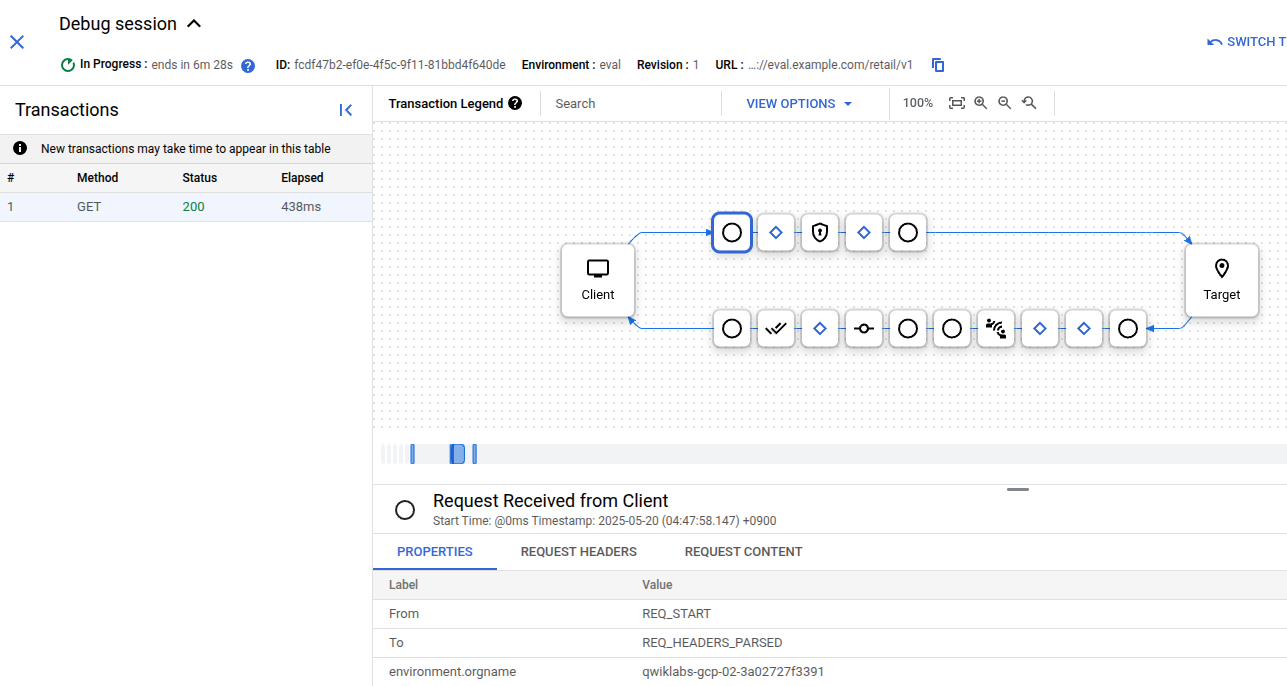This screenshot has width=1287, height=686.
Task: Select the response circle step nearest Target
Action: point(1128,328)
